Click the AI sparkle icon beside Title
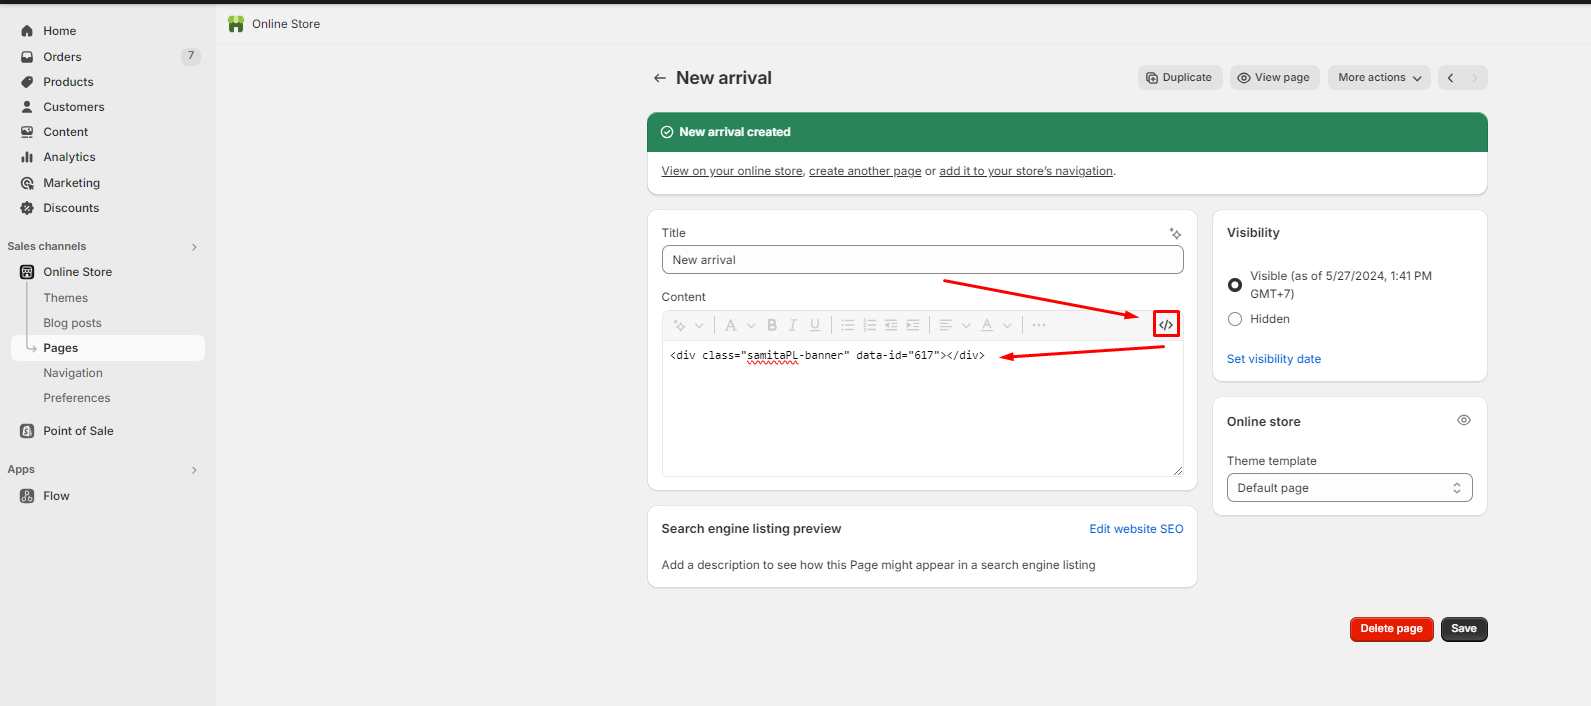The image size is (1591, 706). [x=1175, y=233]
